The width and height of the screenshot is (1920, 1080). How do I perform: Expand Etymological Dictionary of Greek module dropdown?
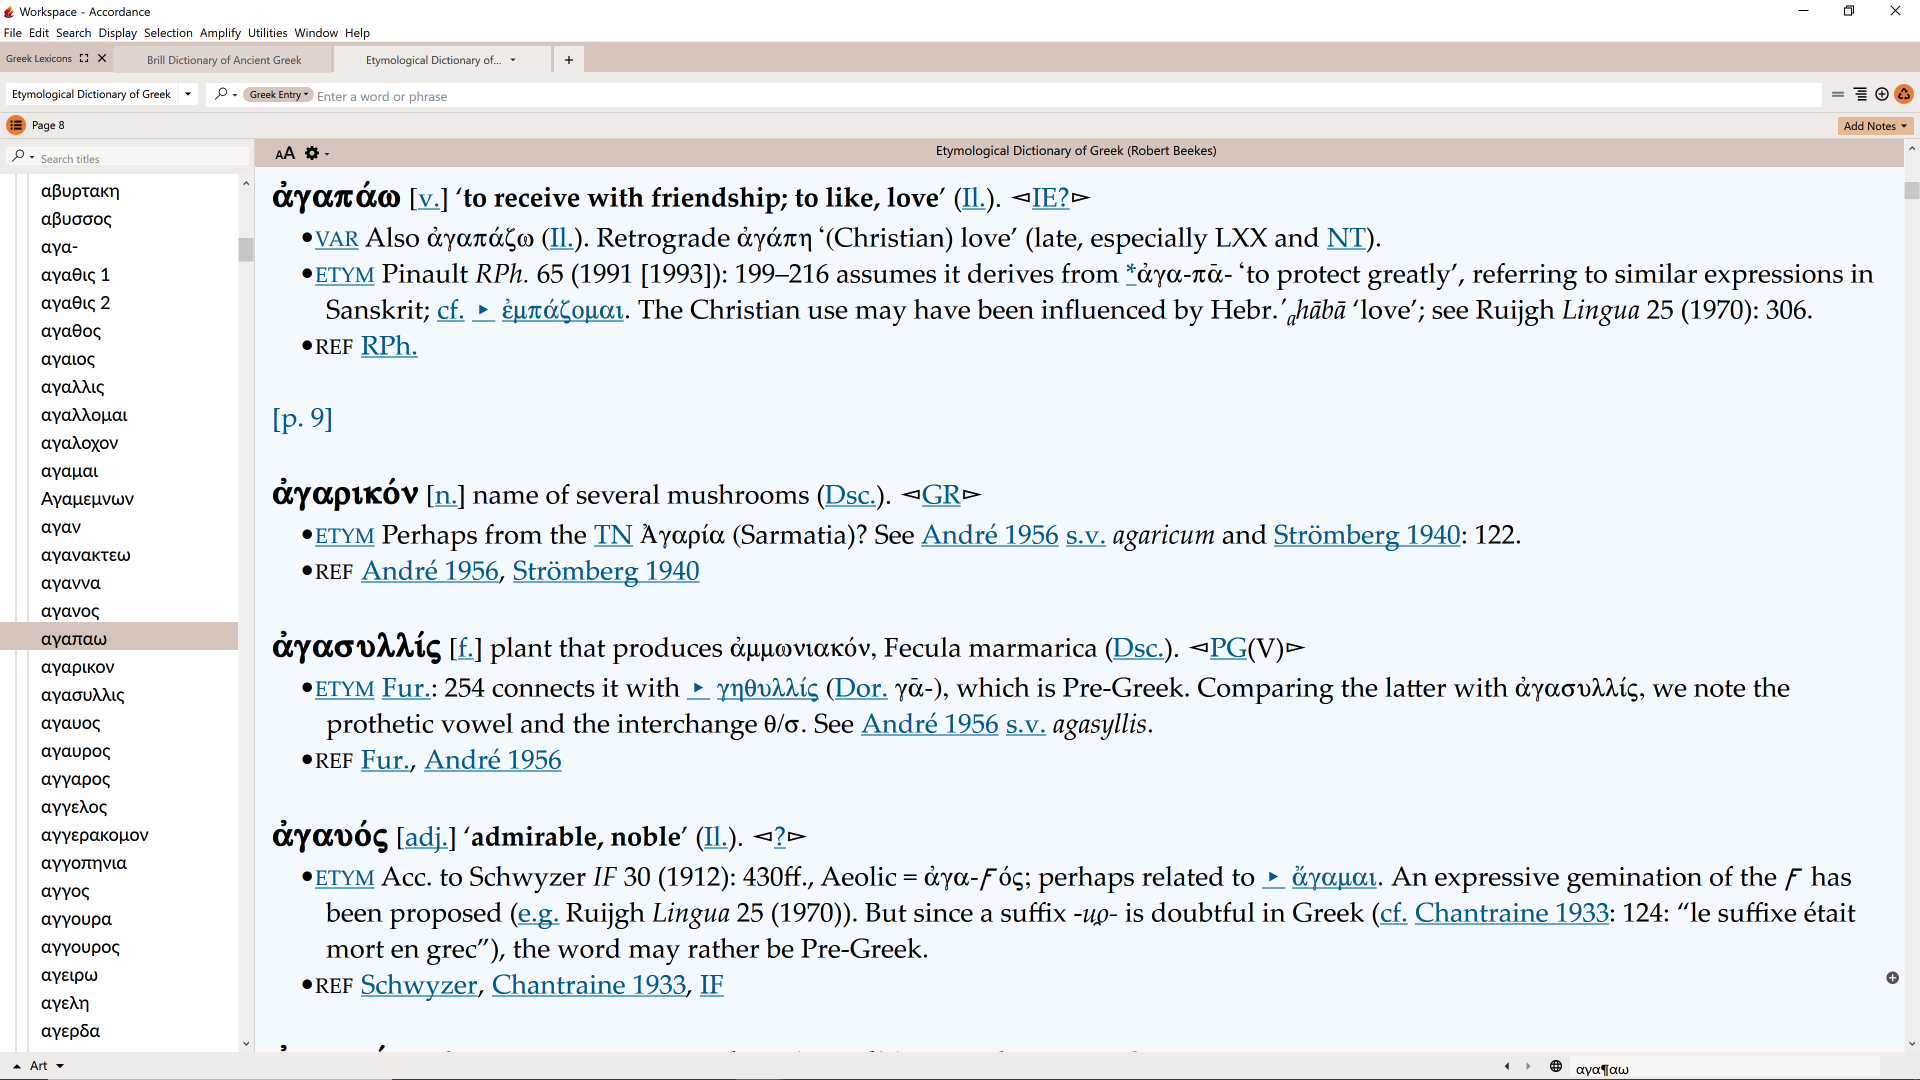click(187, 94)
